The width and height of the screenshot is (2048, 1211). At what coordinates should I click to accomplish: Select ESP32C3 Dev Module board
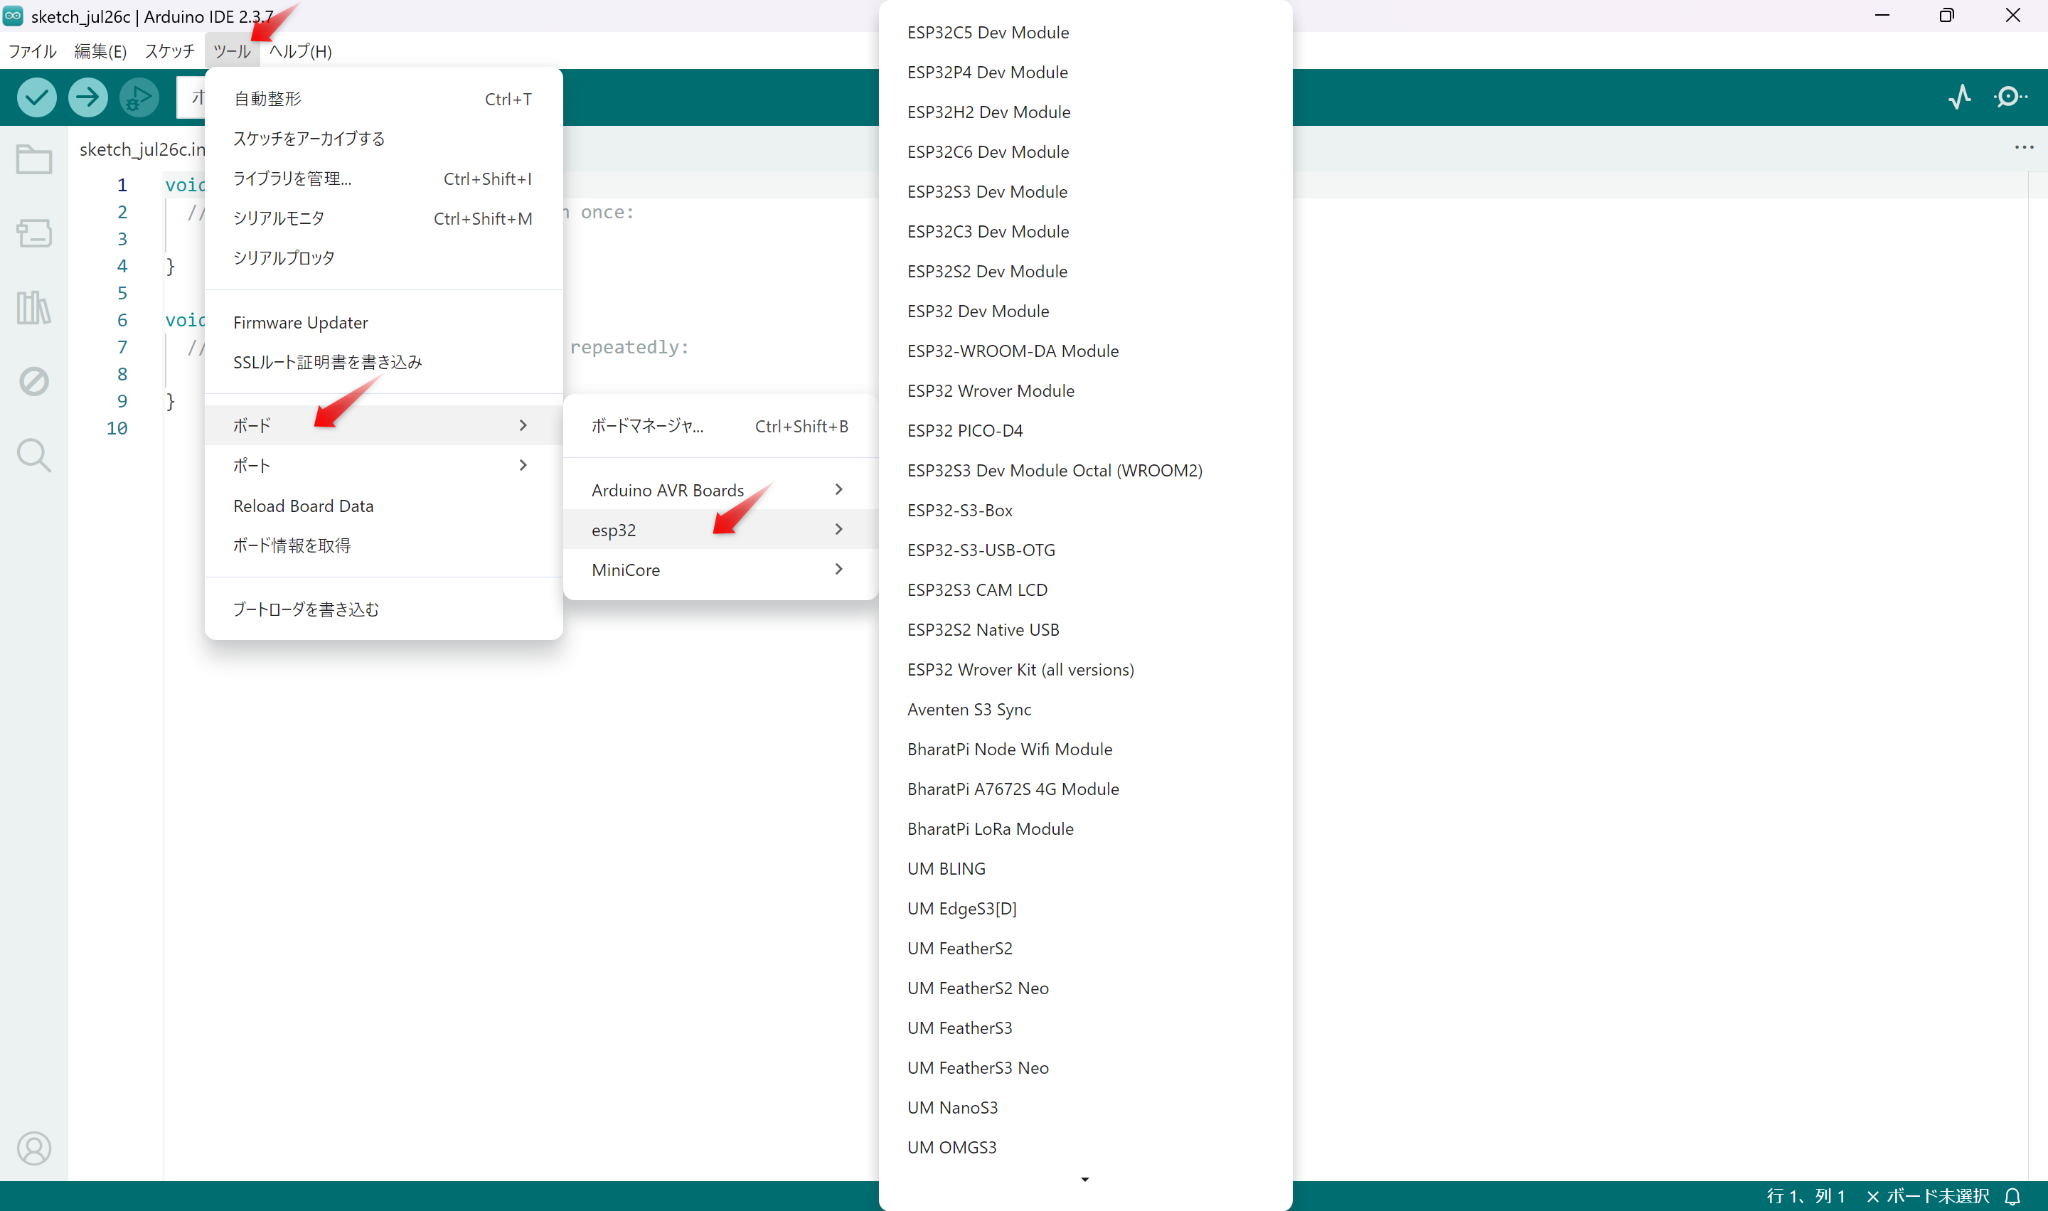click(x=1086, y=232)
